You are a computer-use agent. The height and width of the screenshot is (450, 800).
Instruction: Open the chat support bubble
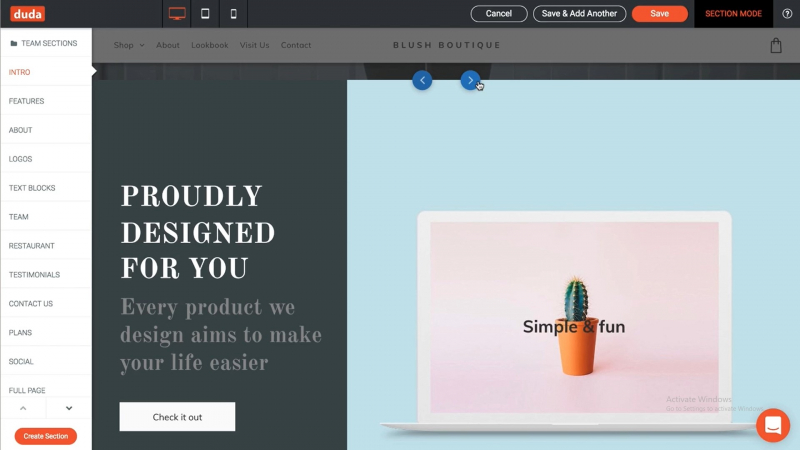click(x=773, y=425)
